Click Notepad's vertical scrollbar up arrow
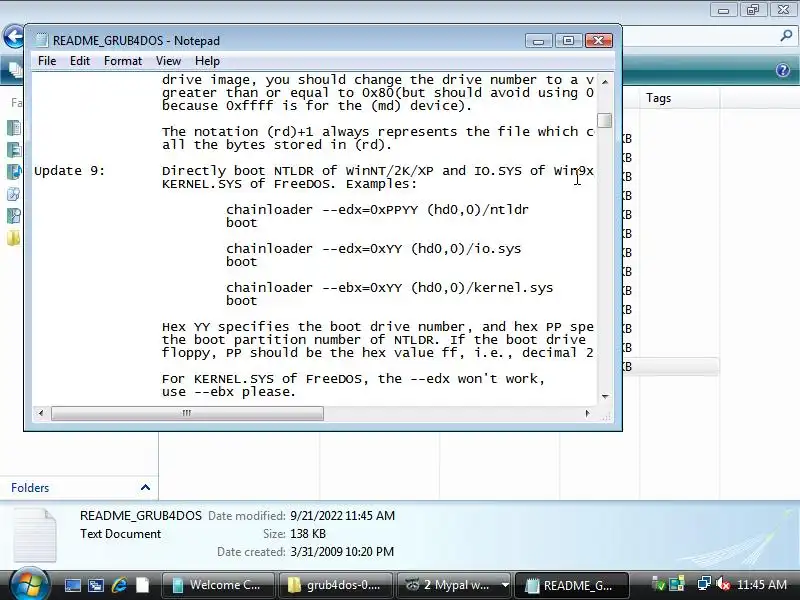The width and height of the screenshot is (800, 600). coord(605,82)
